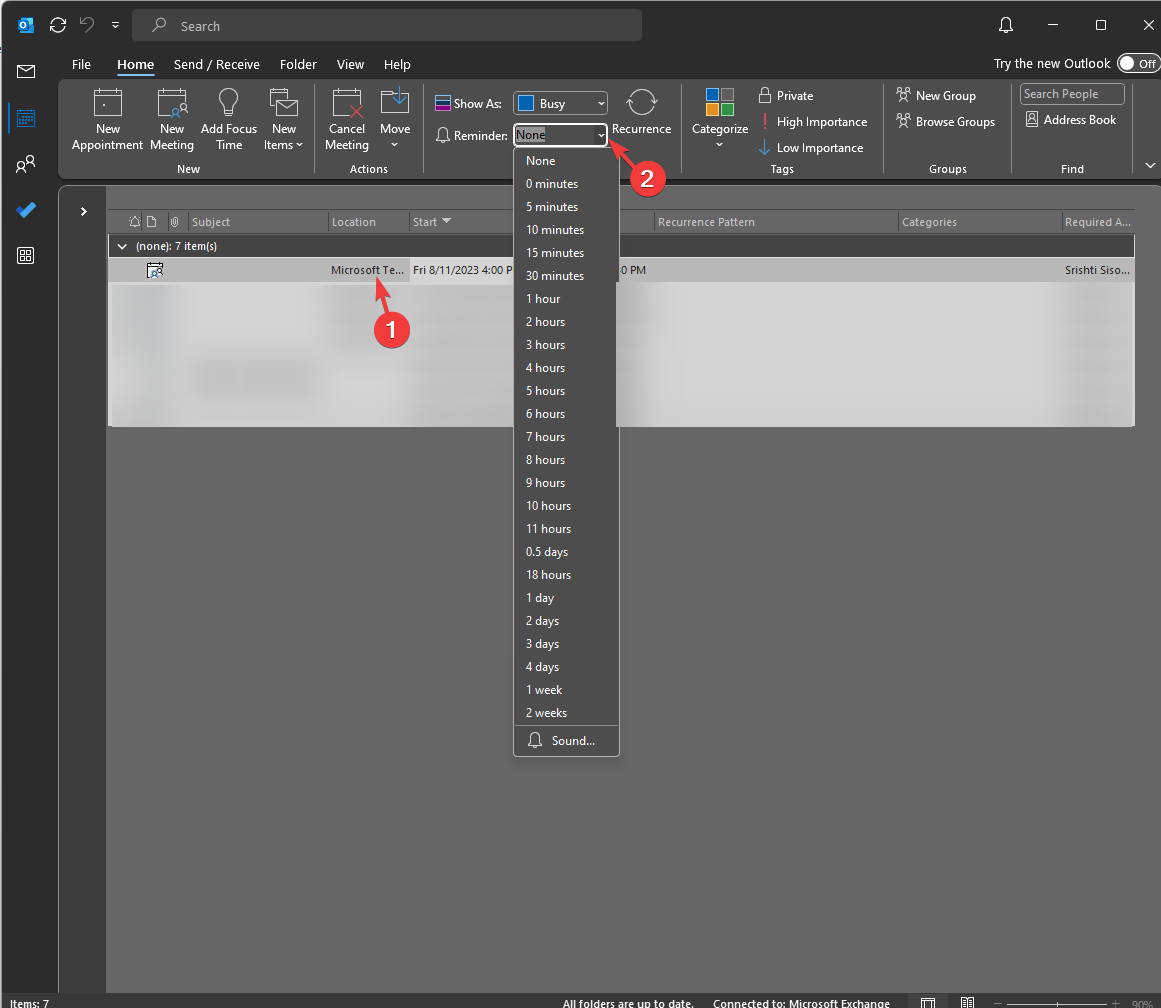Open the Folder tab
Viewport: 1161px width, 1008px height.
(x=298, y=64)
